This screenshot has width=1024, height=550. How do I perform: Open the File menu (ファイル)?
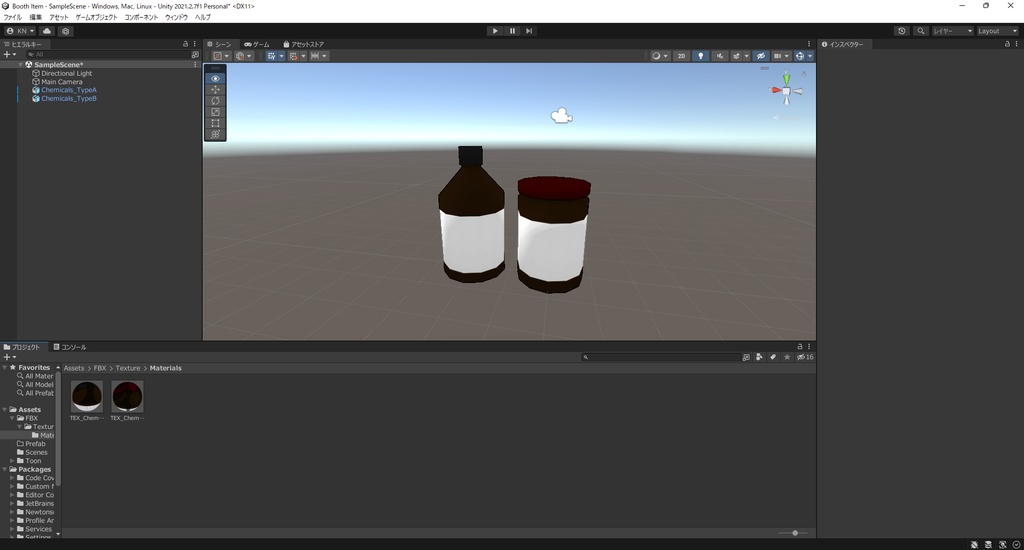pyautogui.click(x=12, y=17)
